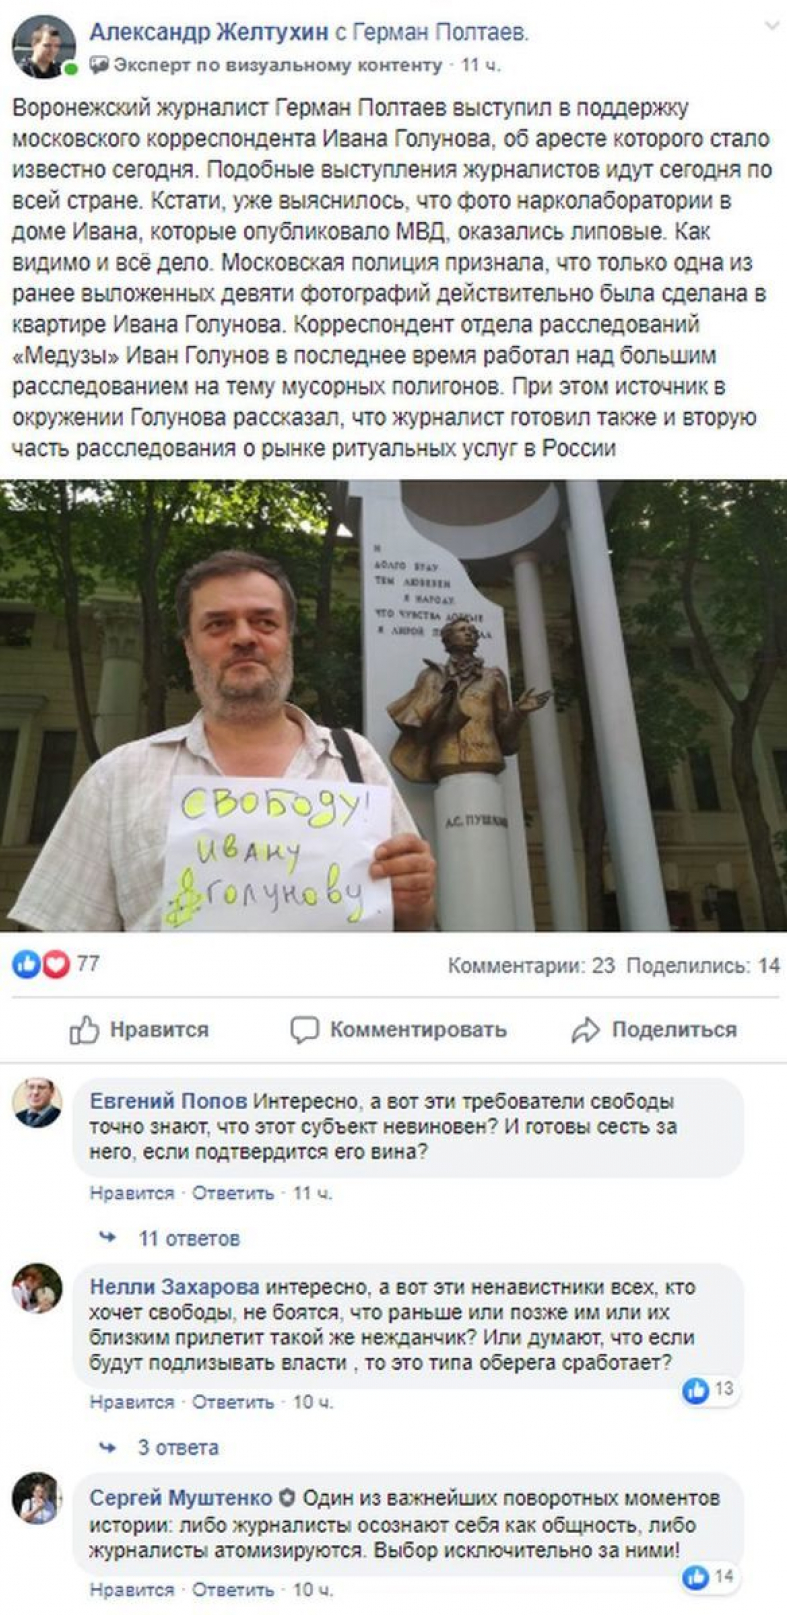Click the blue like reaction icon beside 77
The image size is (787, 1615).
tap(26, 964)
